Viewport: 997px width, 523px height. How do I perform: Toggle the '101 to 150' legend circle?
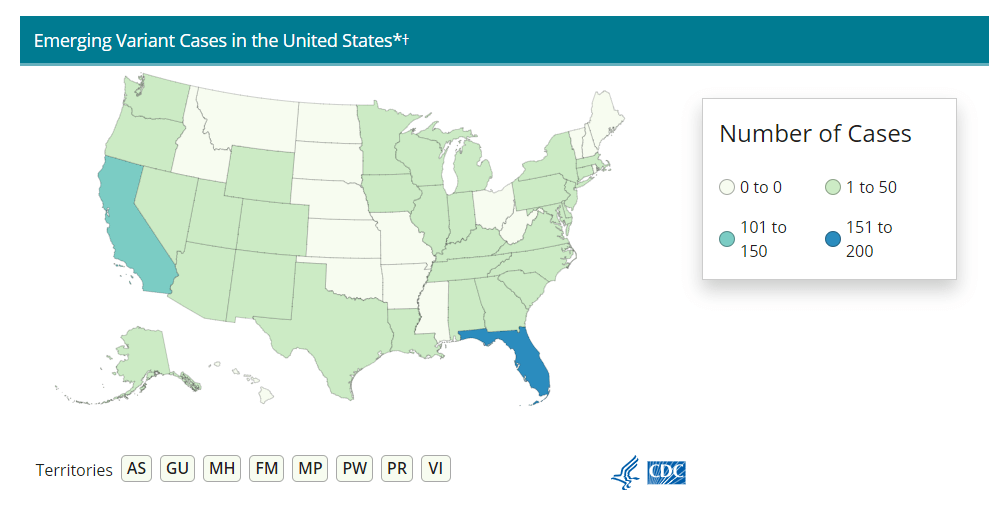(727, 239)
